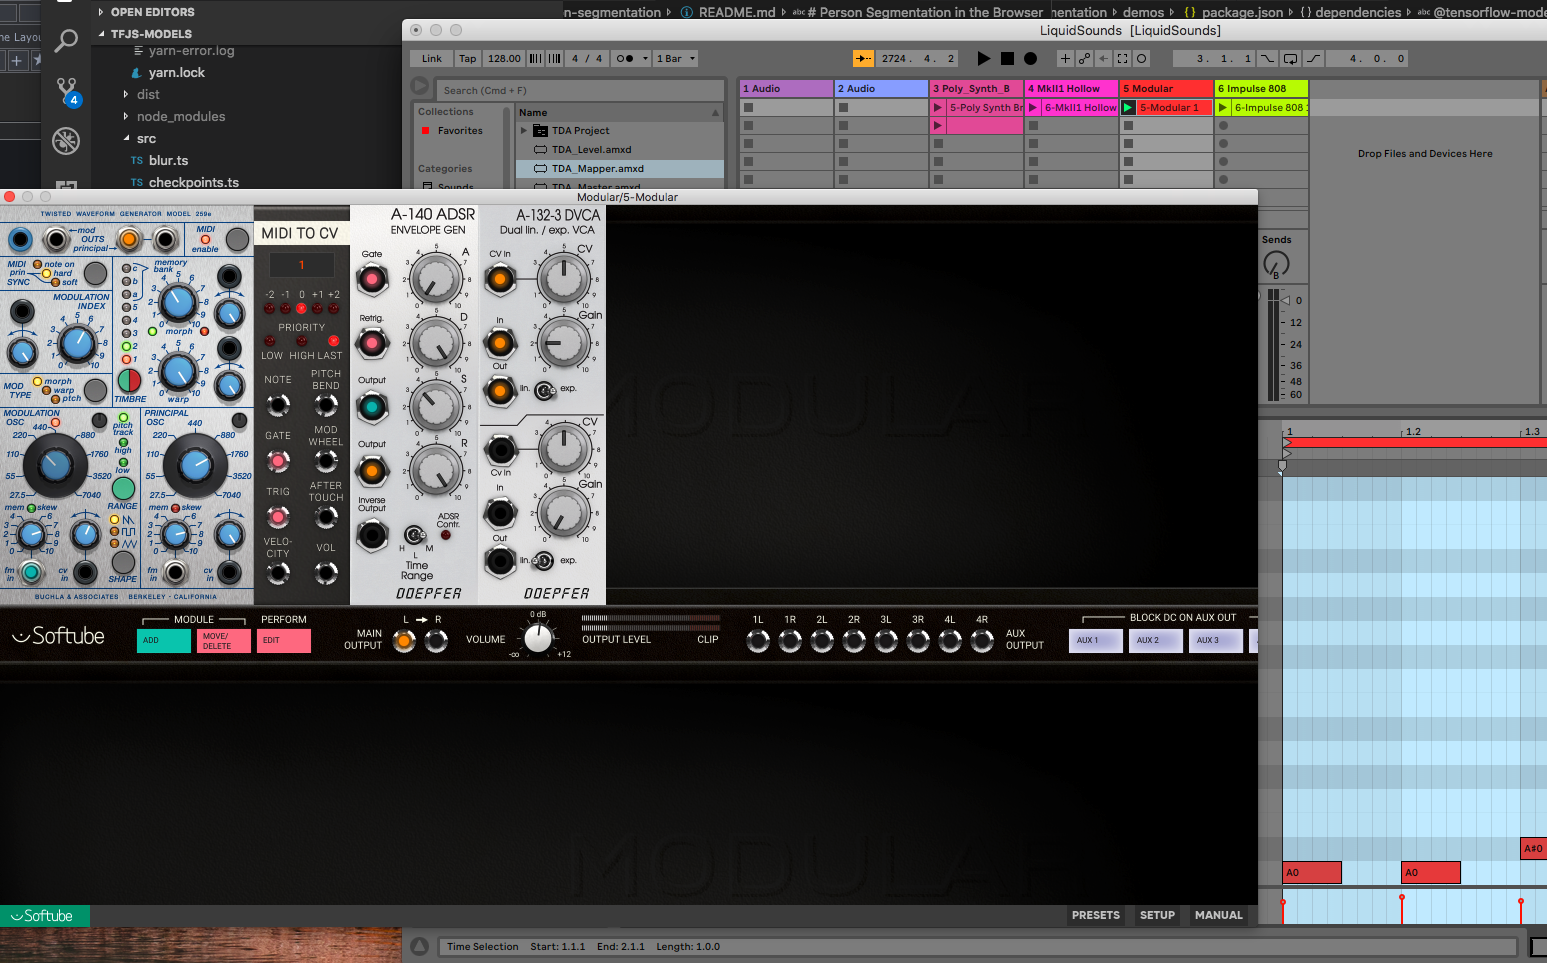Launch the 5-Modular 1 clip play triangle

pos(1128,108)
